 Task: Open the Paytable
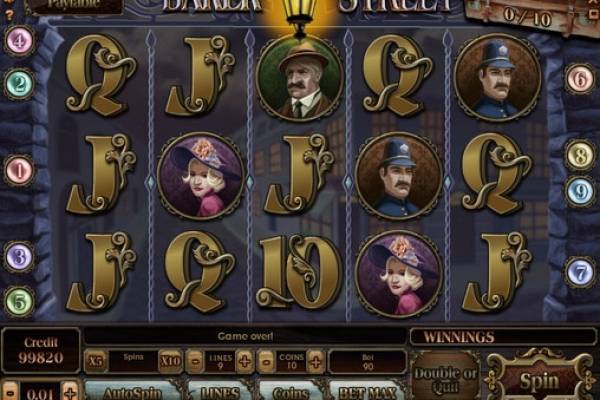click(75, 6)
